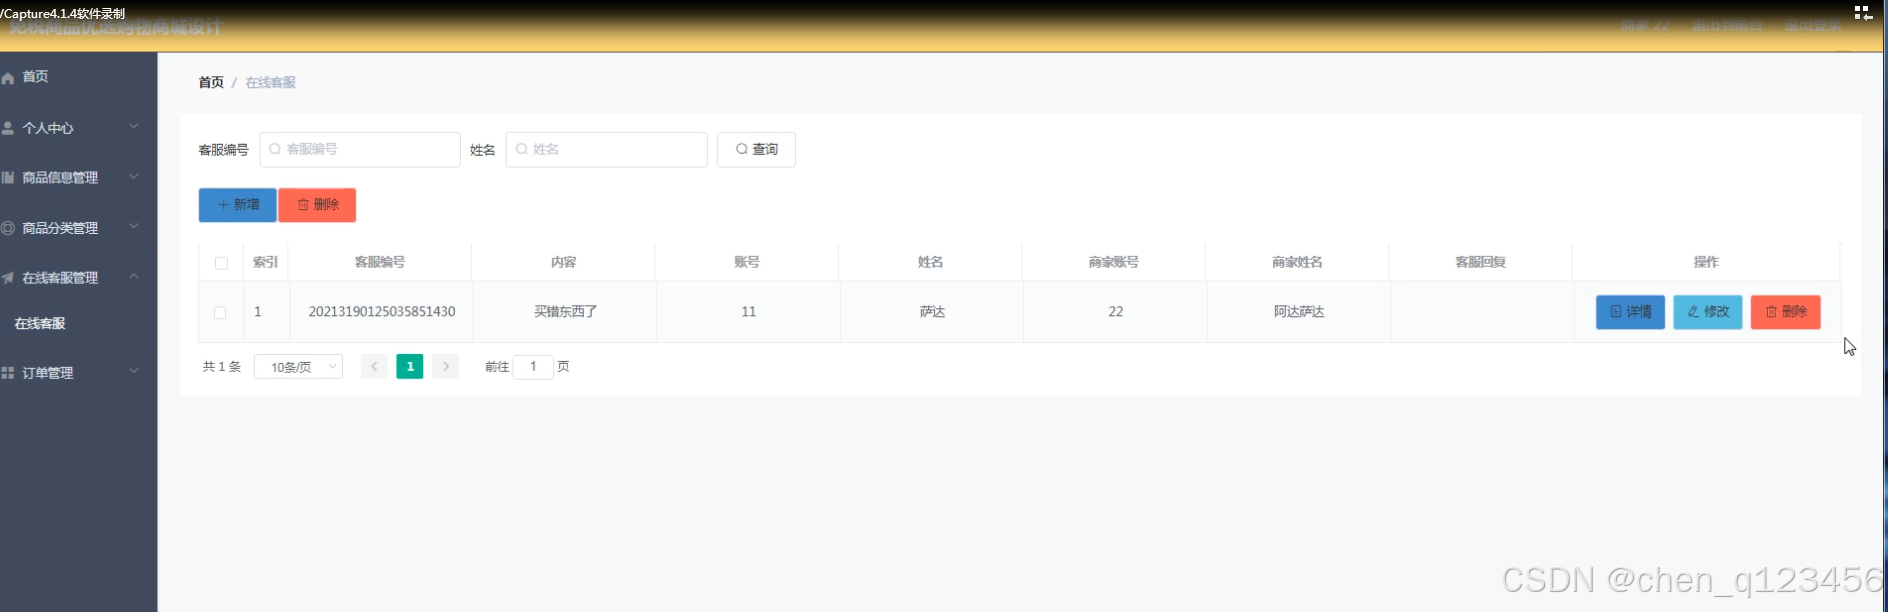
Task: Click the 前往 page number input
Action: 533,367
